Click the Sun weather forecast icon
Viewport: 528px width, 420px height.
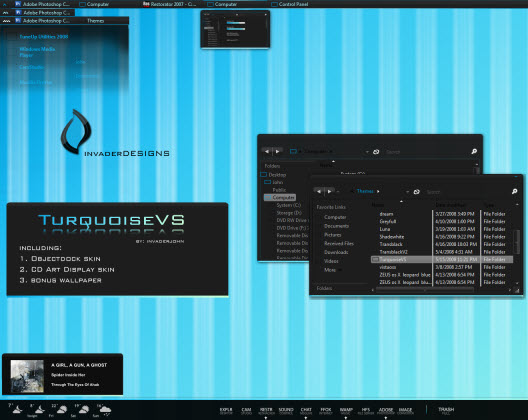point(105,410)
